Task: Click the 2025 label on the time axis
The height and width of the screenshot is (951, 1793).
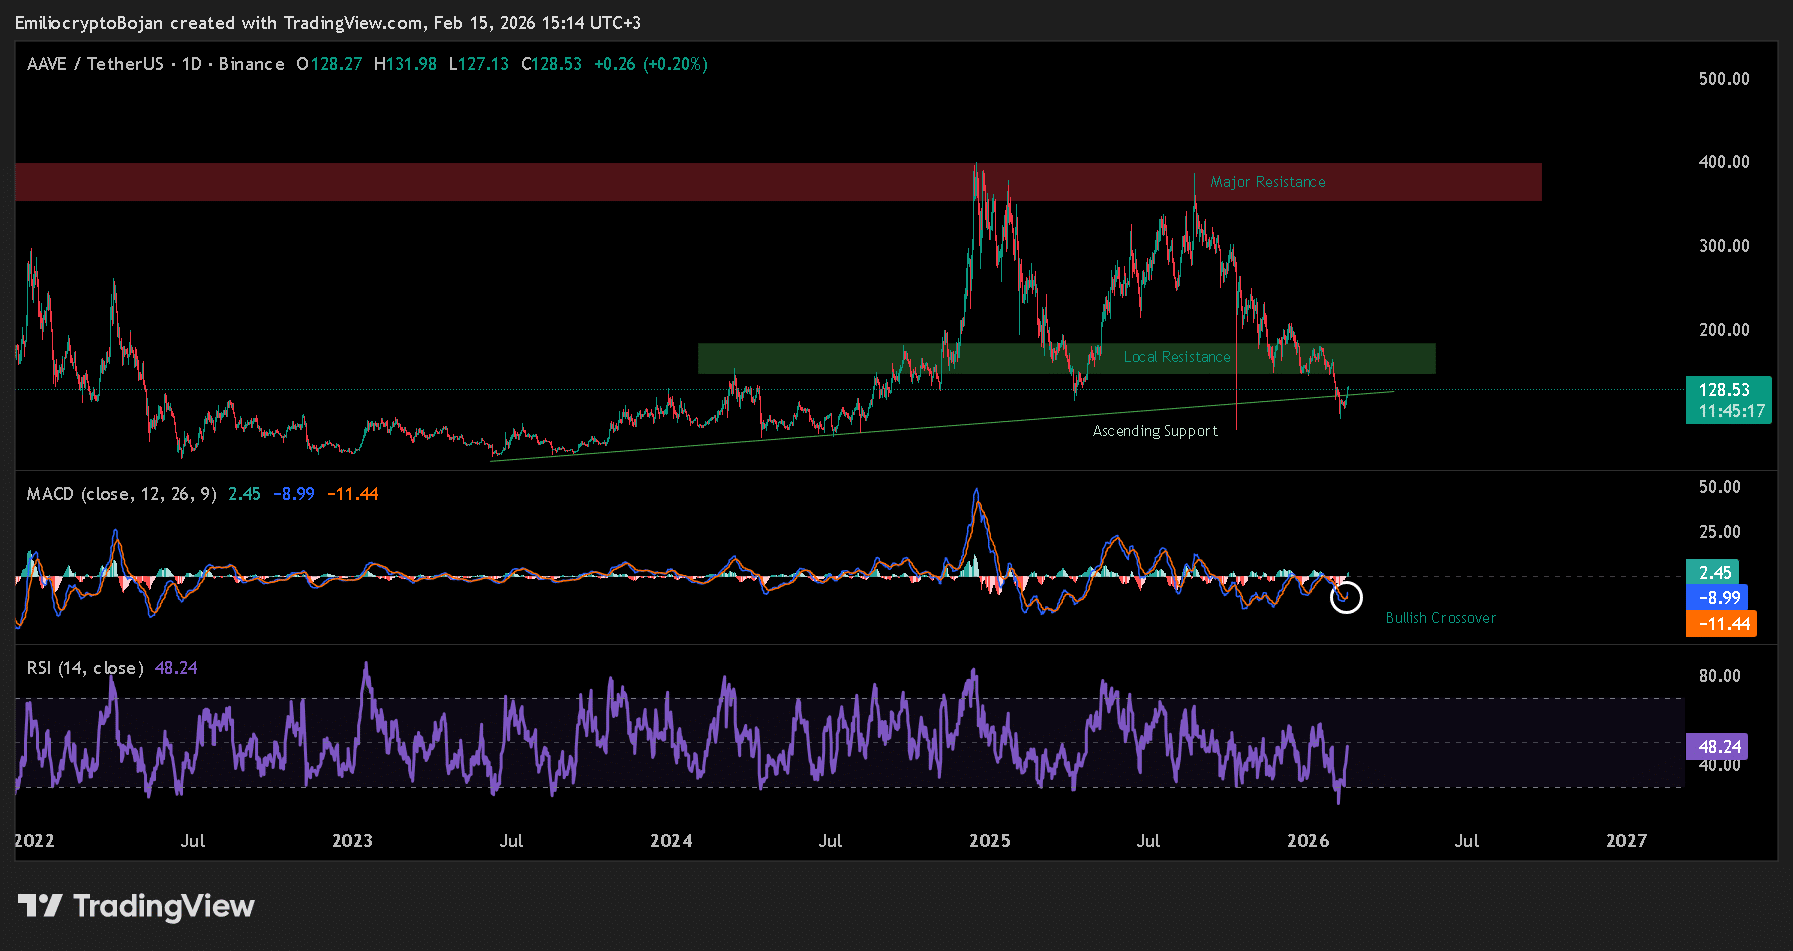Action: [x=990, y=841]
